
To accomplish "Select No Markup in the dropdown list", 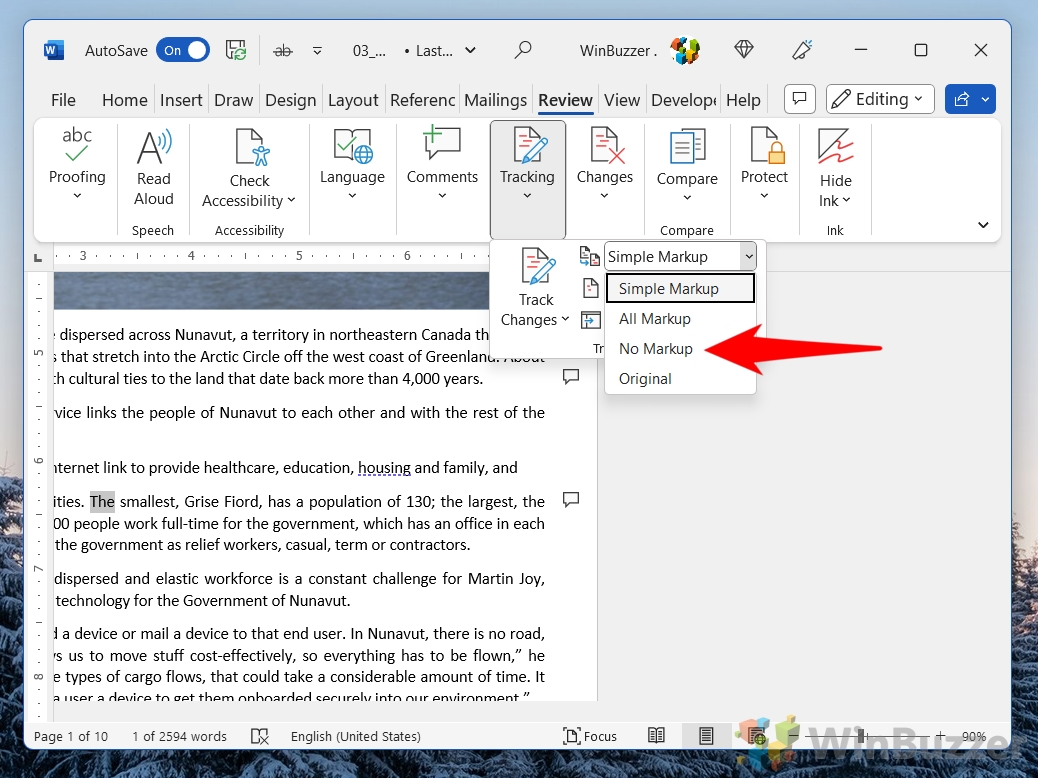I will click(681, 349).
